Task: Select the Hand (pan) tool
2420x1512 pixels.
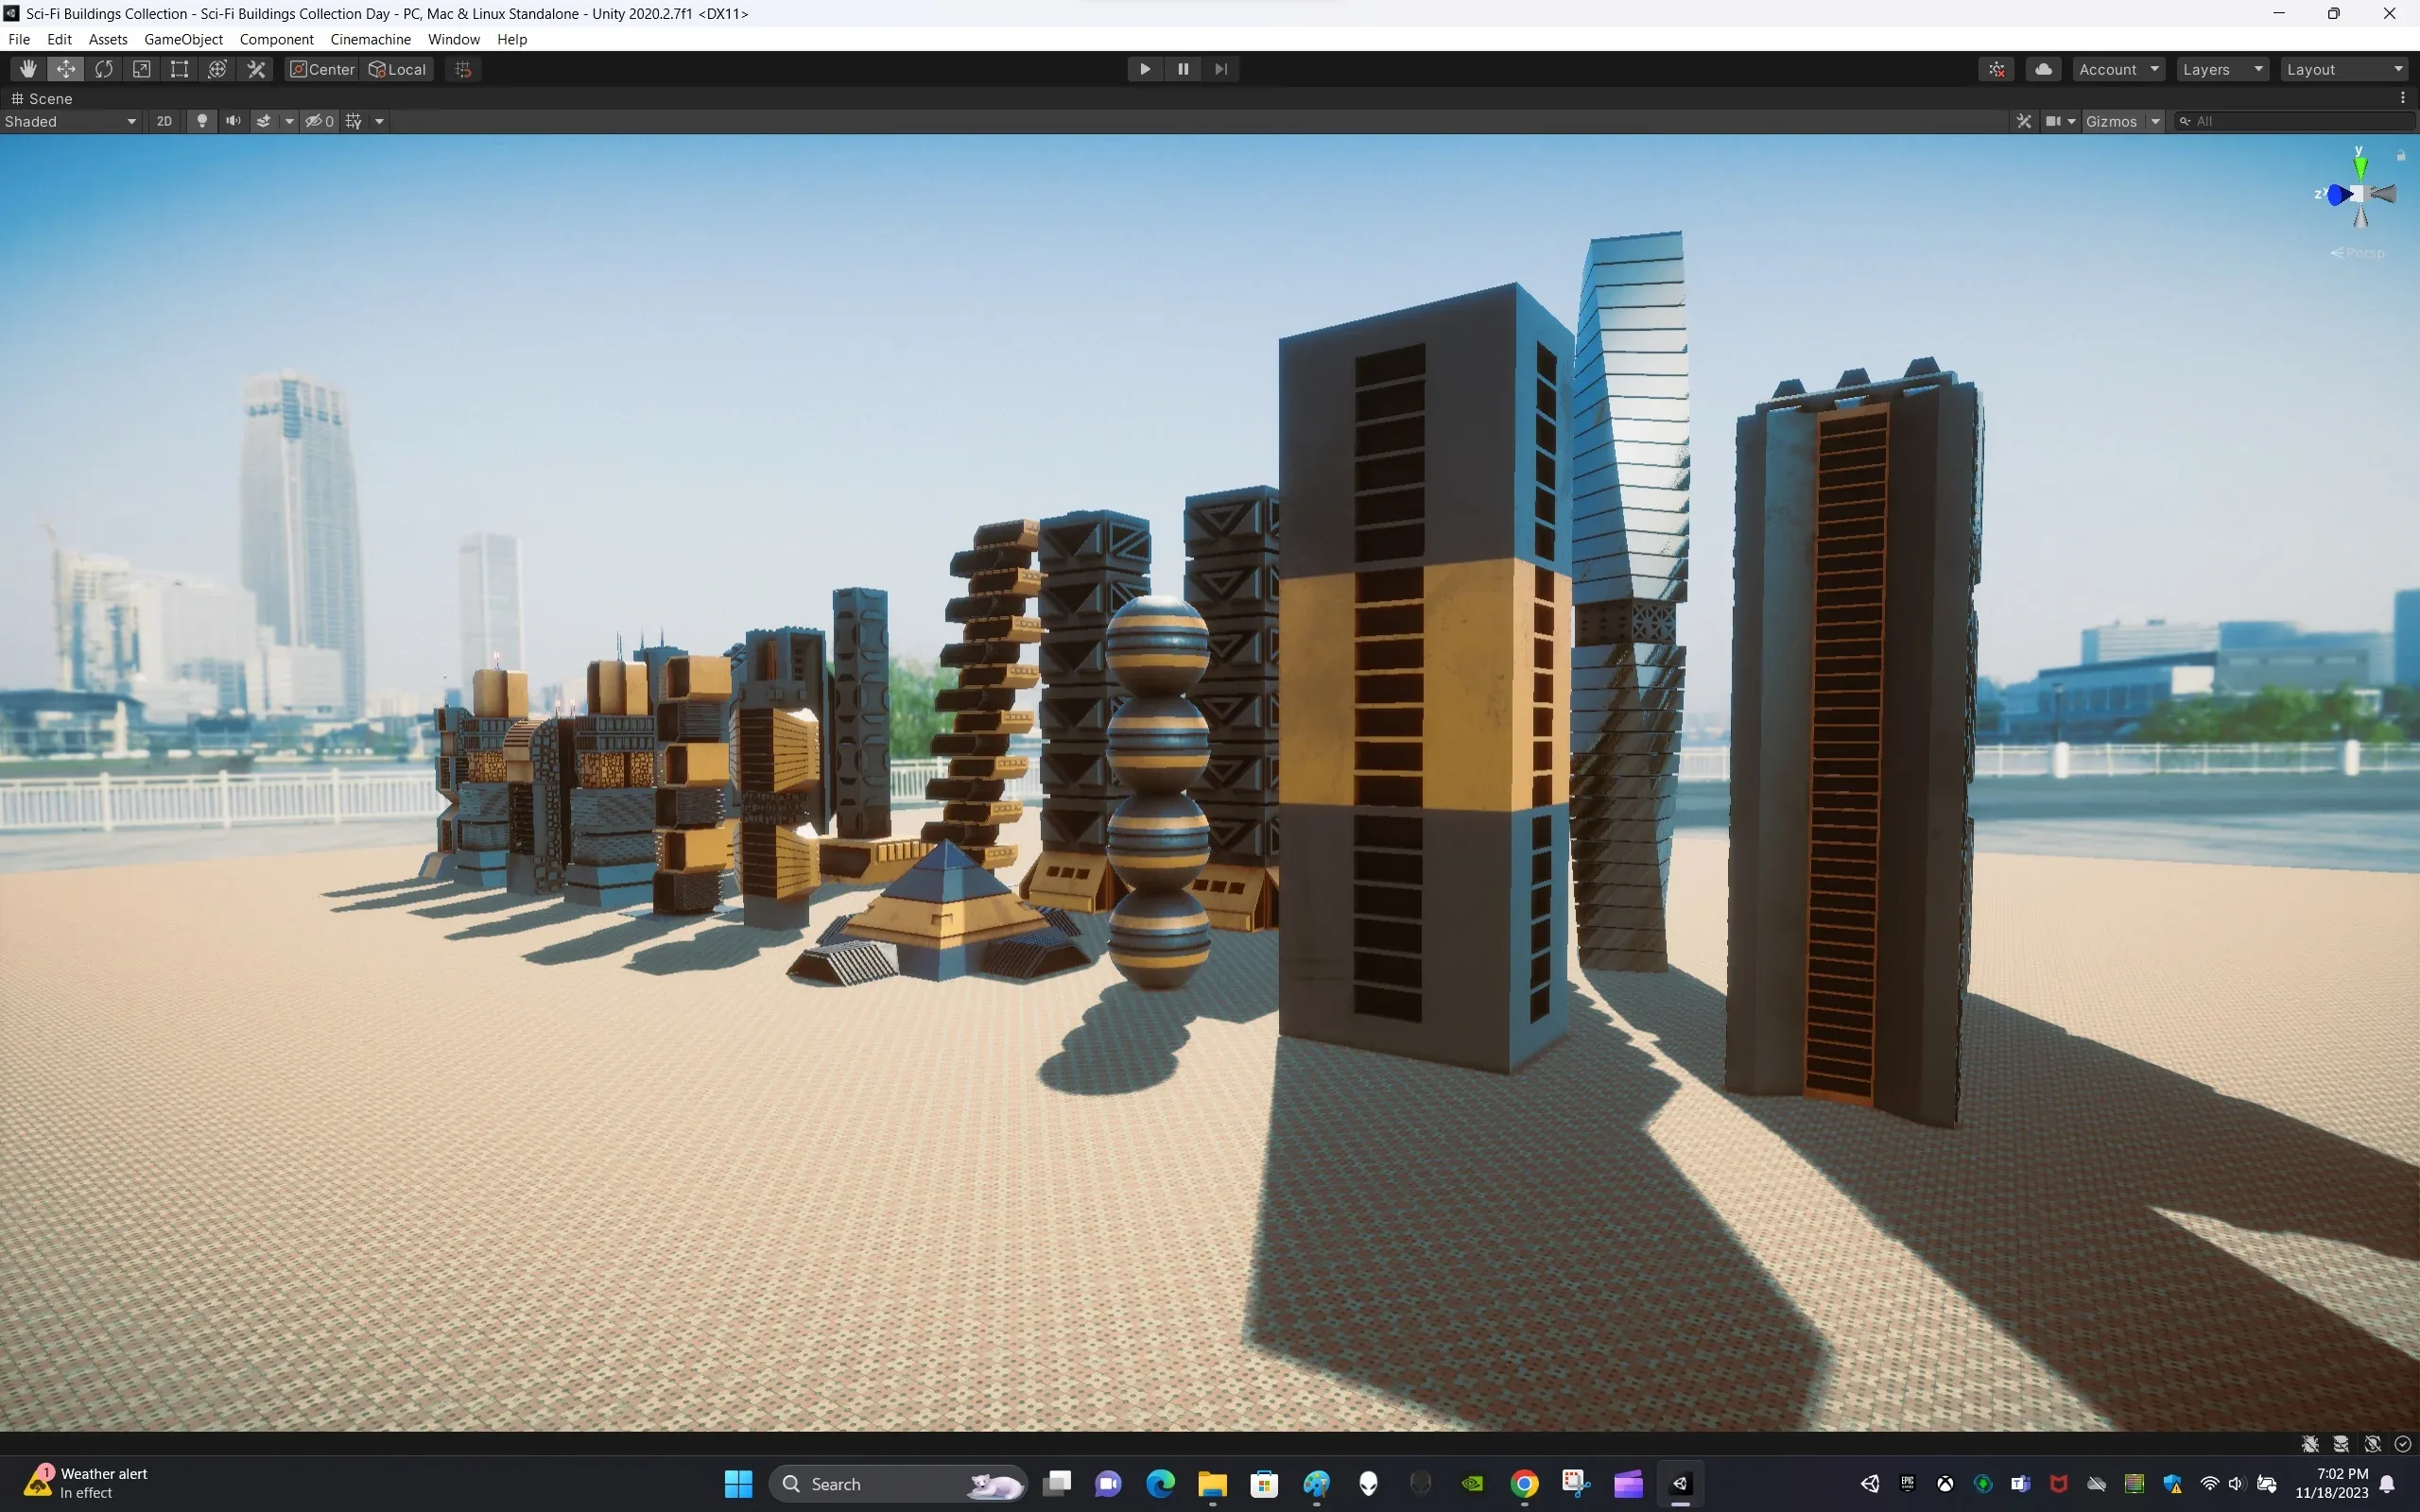Action: pos(27,68)
